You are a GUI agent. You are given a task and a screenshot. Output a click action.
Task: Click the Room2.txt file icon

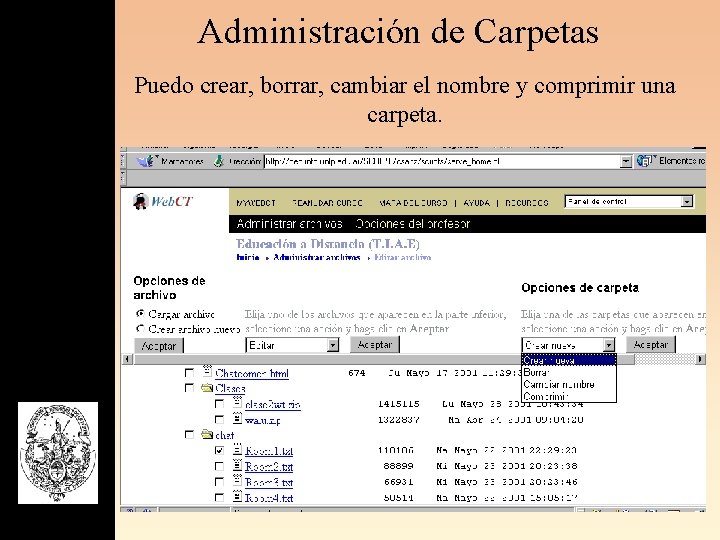[x=237, y=465]
